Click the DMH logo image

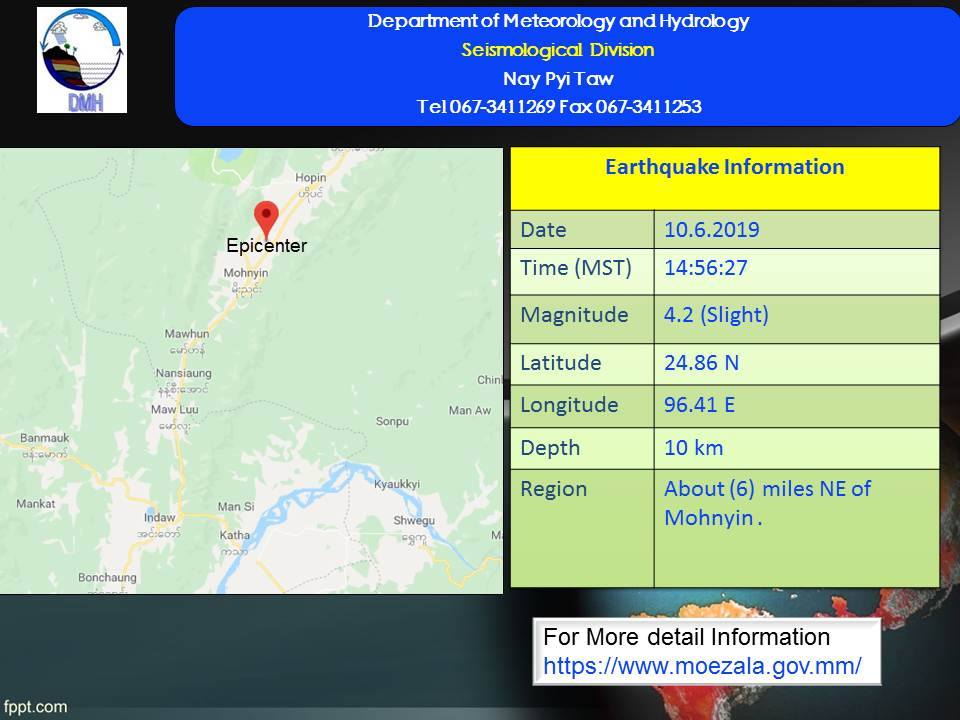(x=82, y=60)
